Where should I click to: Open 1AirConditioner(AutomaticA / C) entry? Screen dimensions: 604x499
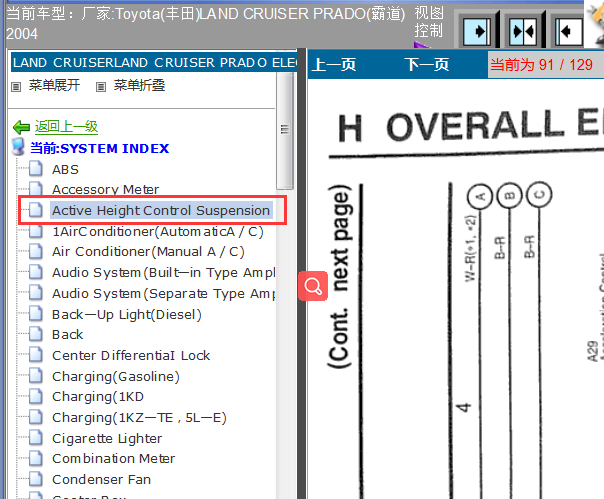click(x=158, y=232)
